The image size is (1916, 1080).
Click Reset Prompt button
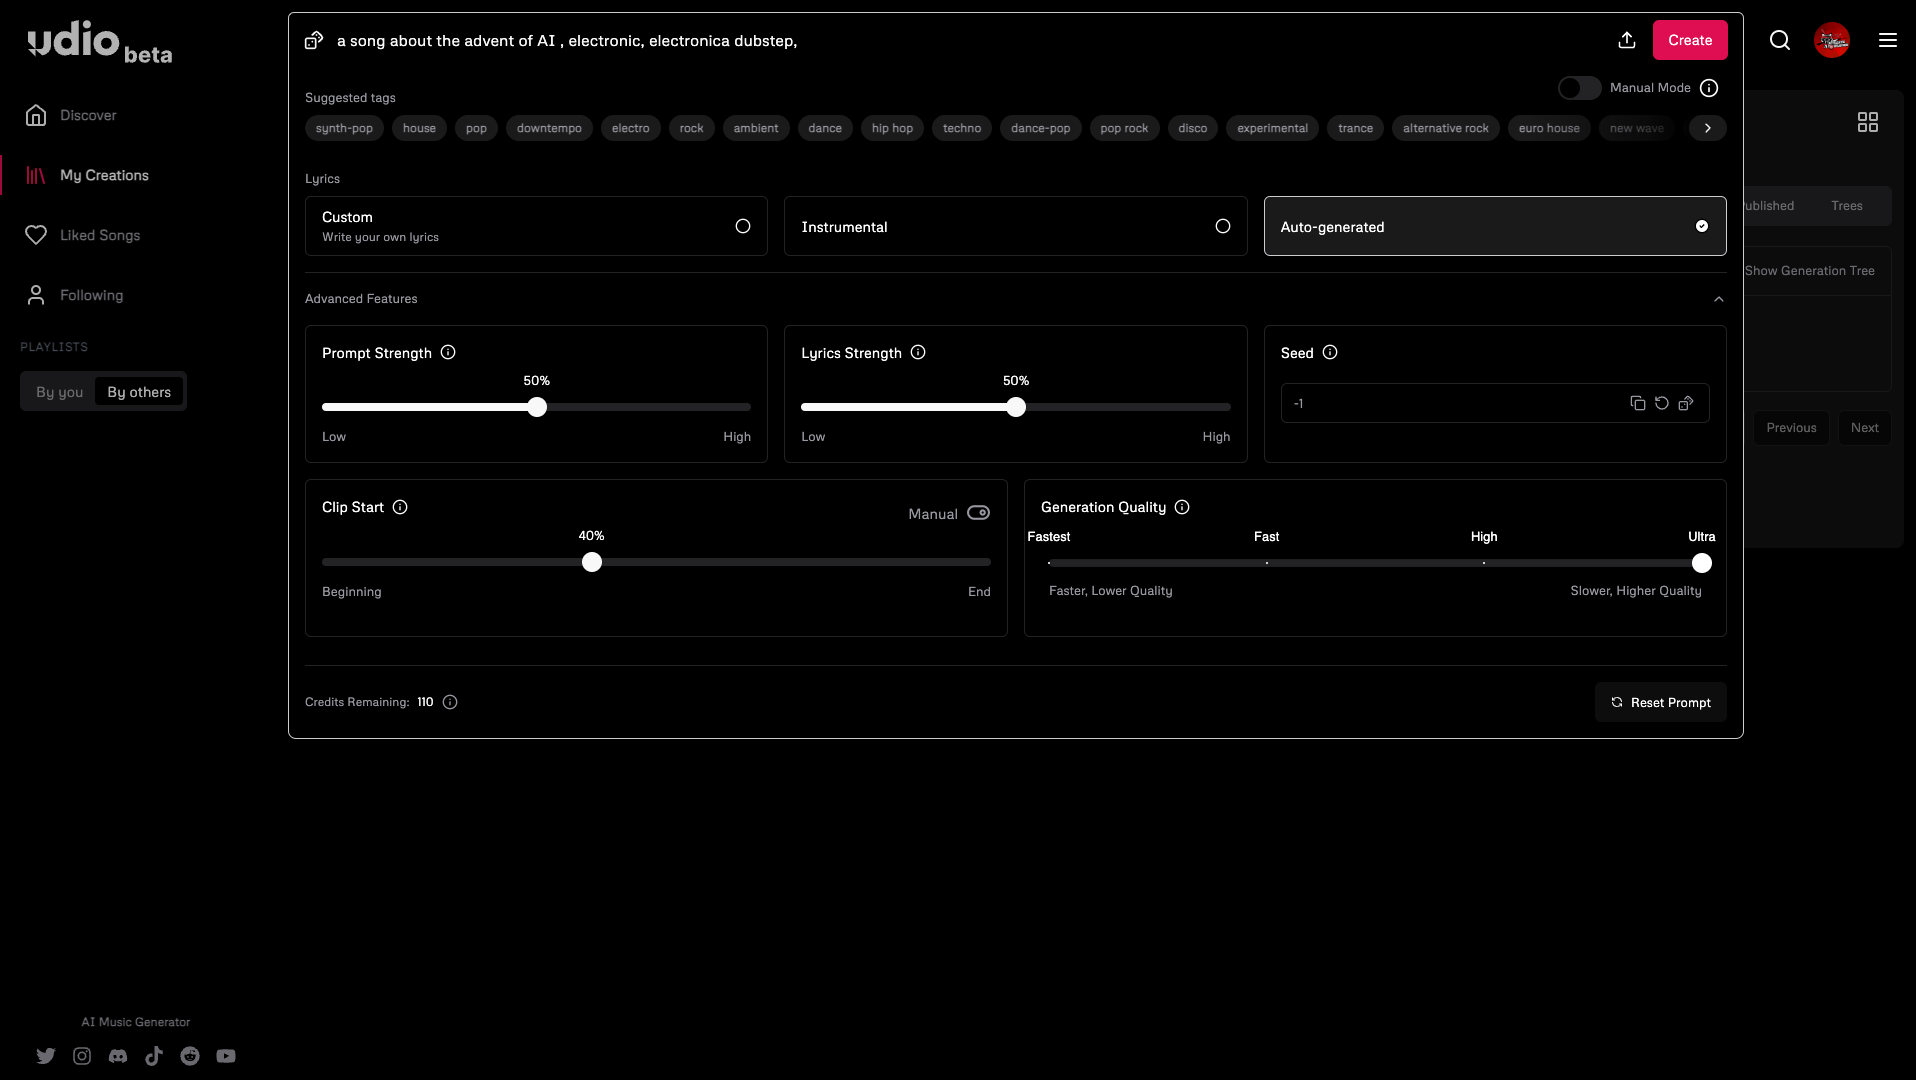pyautogui.click(x=1660, y=702)
